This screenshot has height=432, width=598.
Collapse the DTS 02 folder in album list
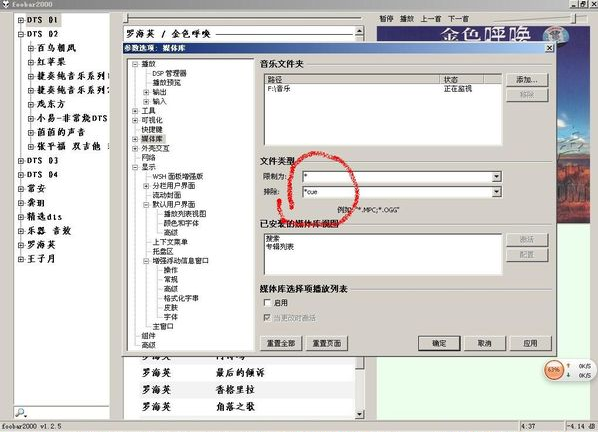point(21,34)
